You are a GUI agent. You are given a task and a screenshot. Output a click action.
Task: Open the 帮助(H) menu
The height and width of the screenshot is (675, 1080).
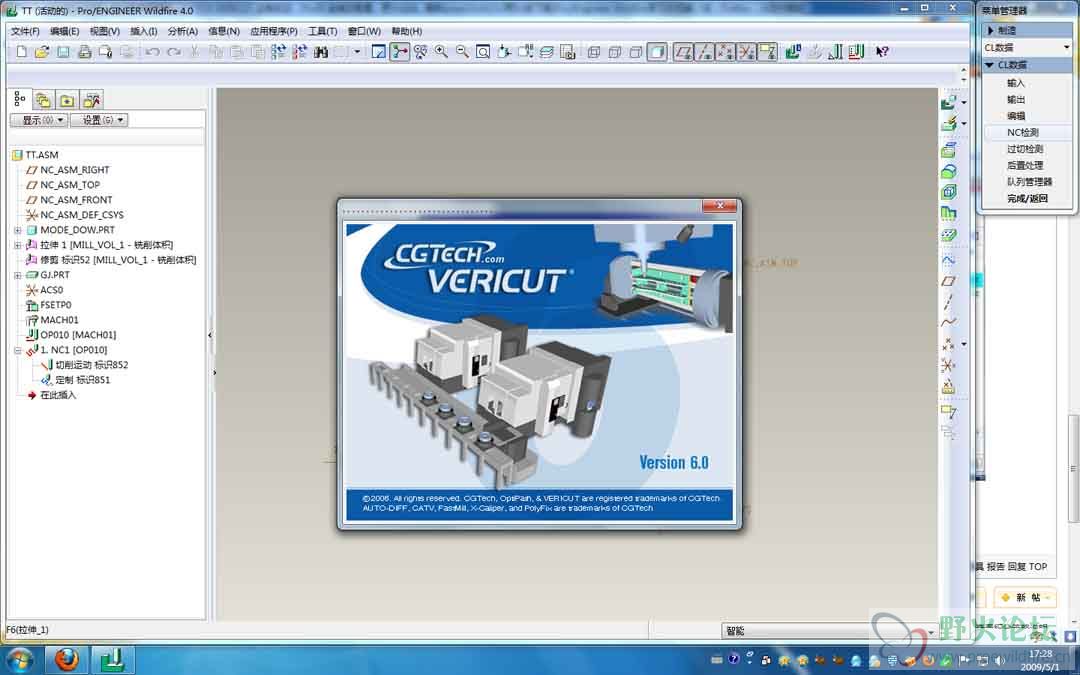click(x=406, y=31)
